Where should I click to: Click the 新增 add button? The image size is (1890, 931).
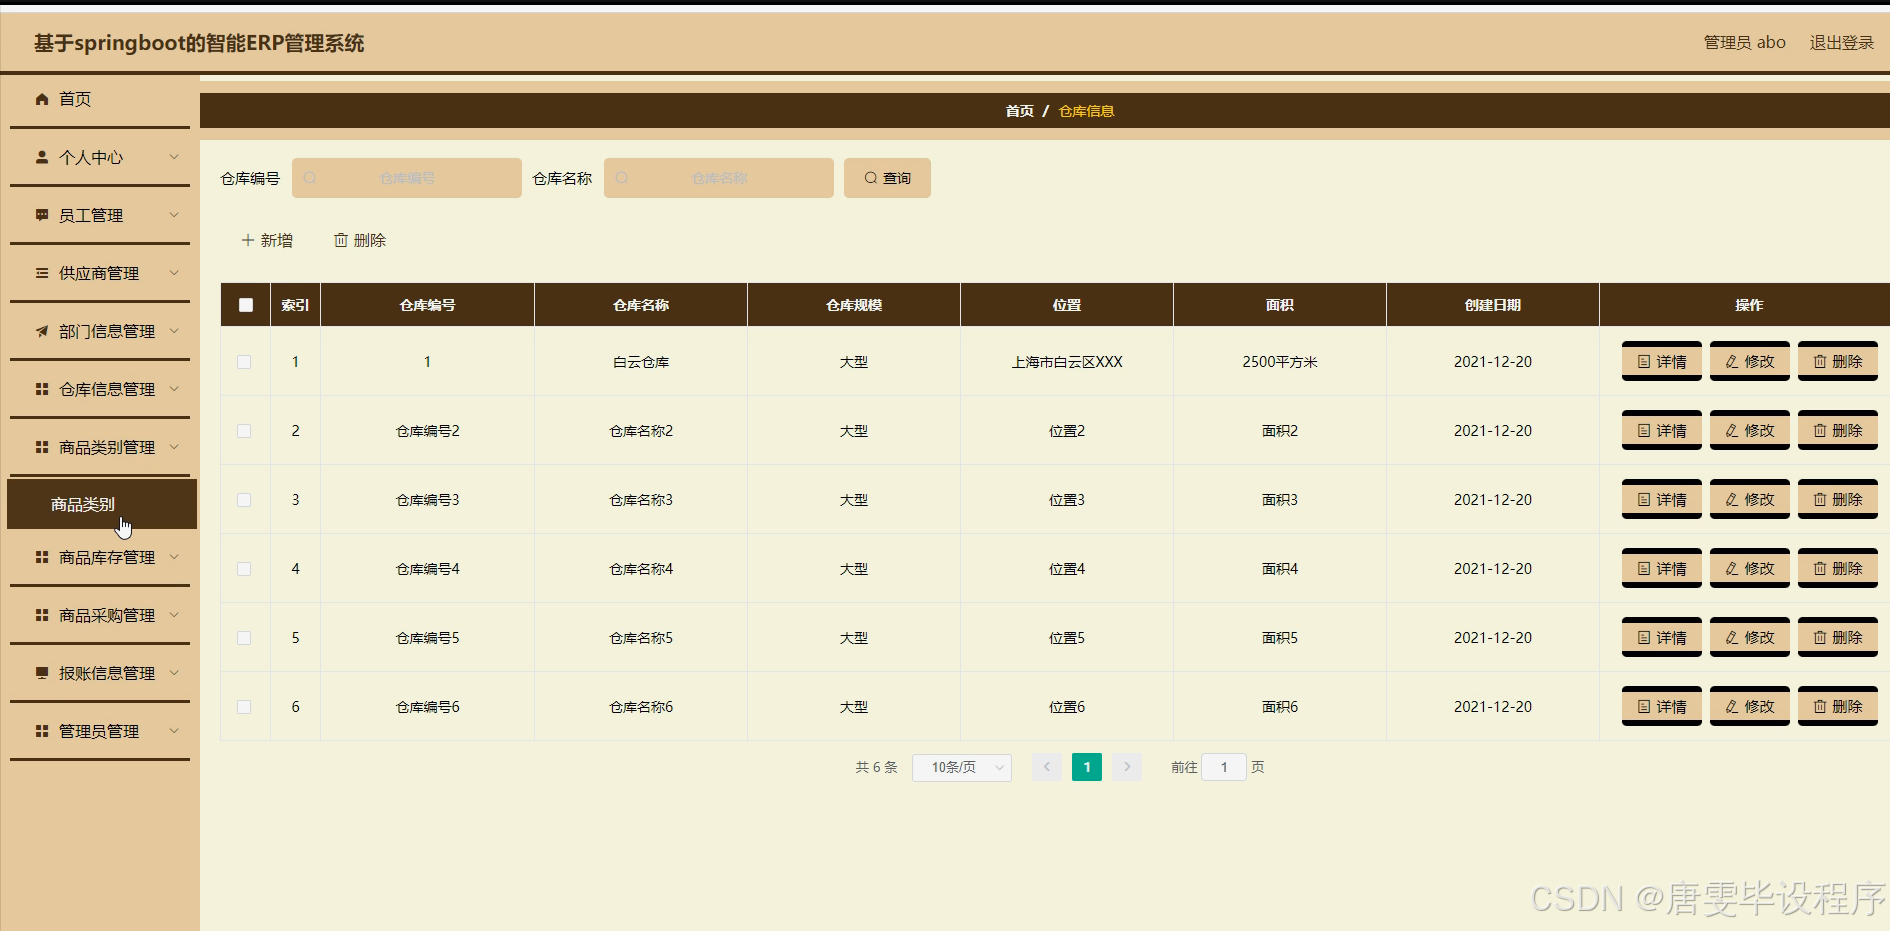[x=267, y=240]
